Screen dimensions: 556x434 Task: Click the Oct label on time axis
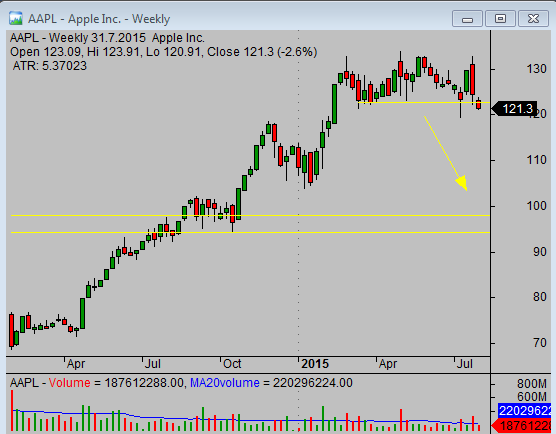[232, 364]
